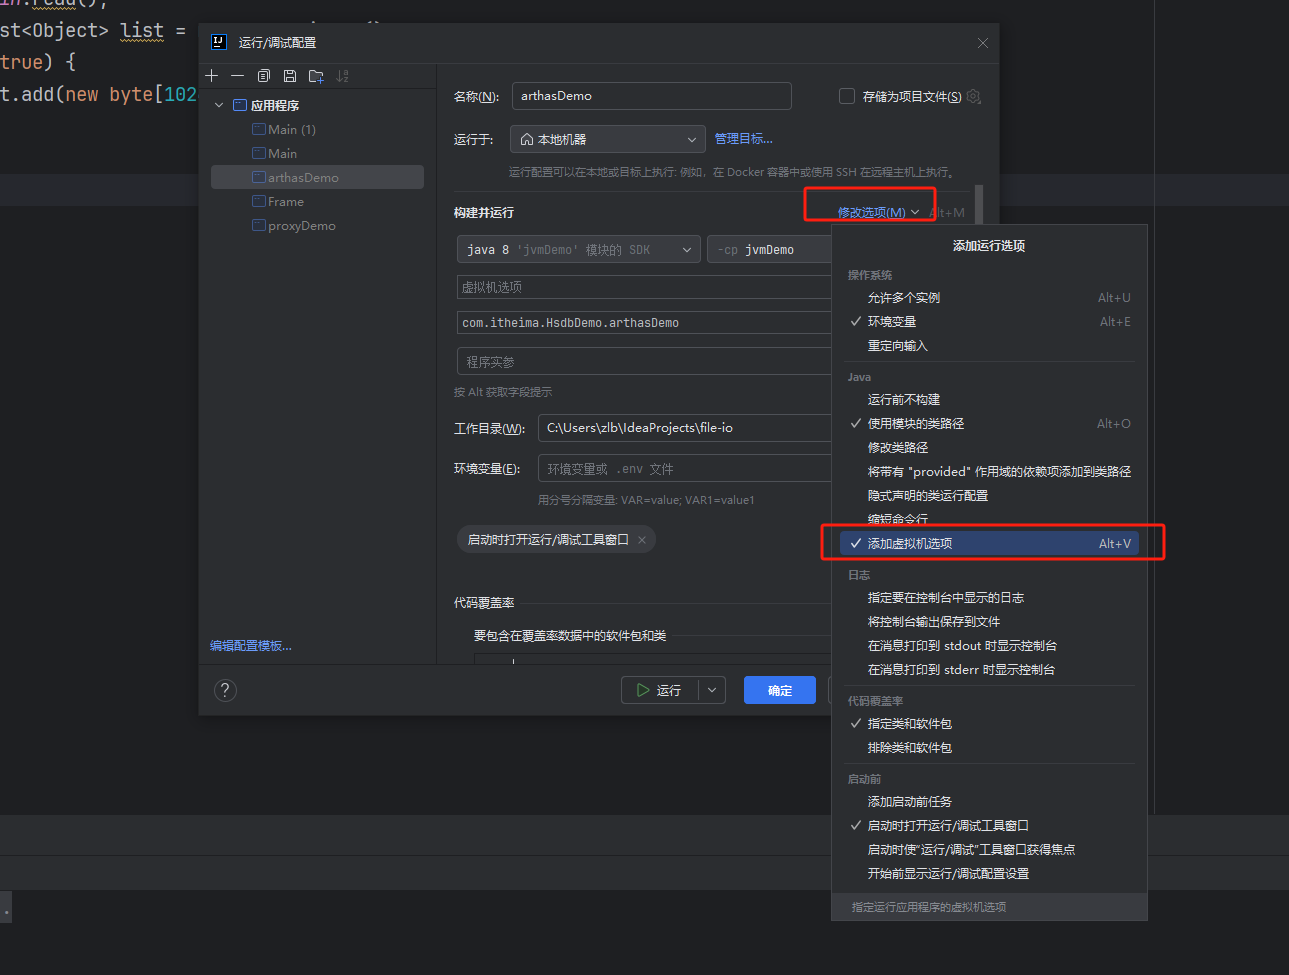
Task: Open dropdown arrow next to 运行 button
Action: coord(712,690)
